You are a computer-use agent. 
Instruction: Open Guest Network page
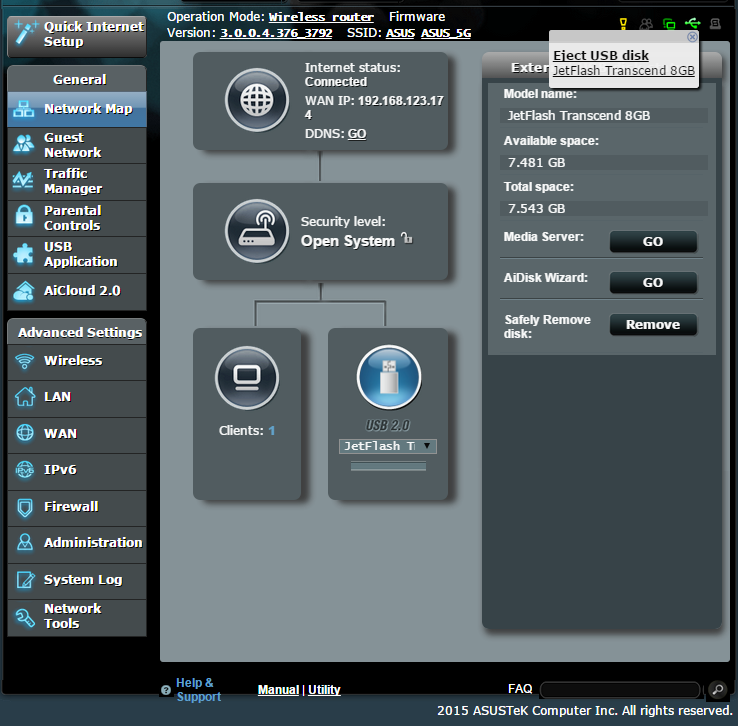point(77,145)
